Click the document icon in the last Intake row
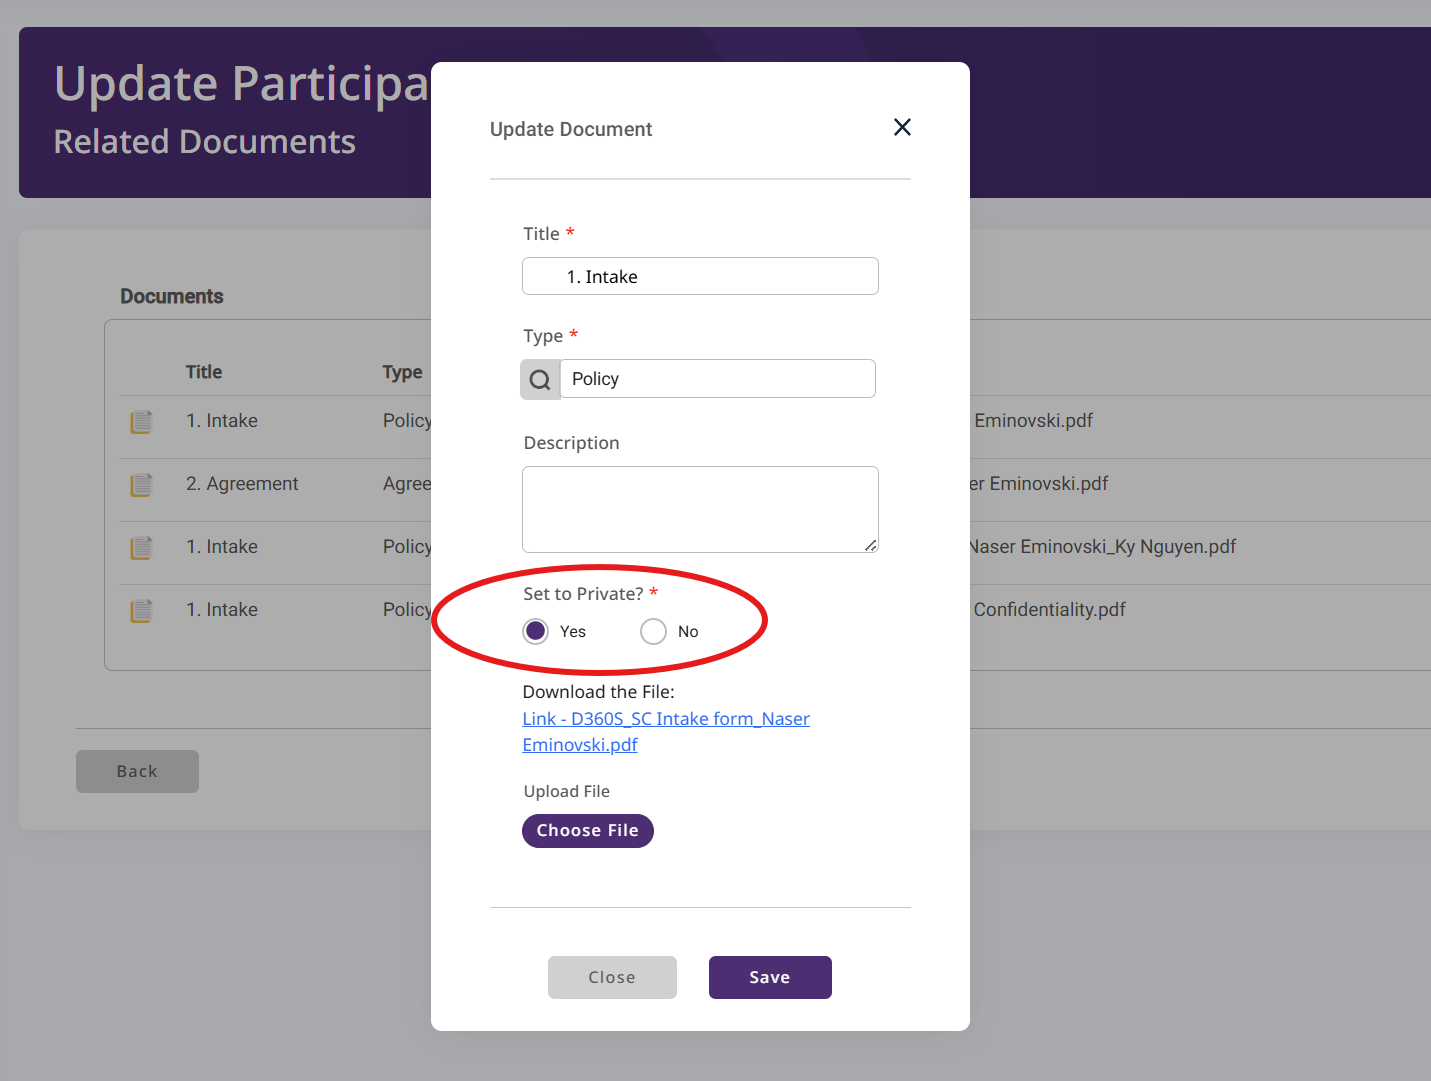The height and width of the screenshot is (1081, 1431). (141, 611)
